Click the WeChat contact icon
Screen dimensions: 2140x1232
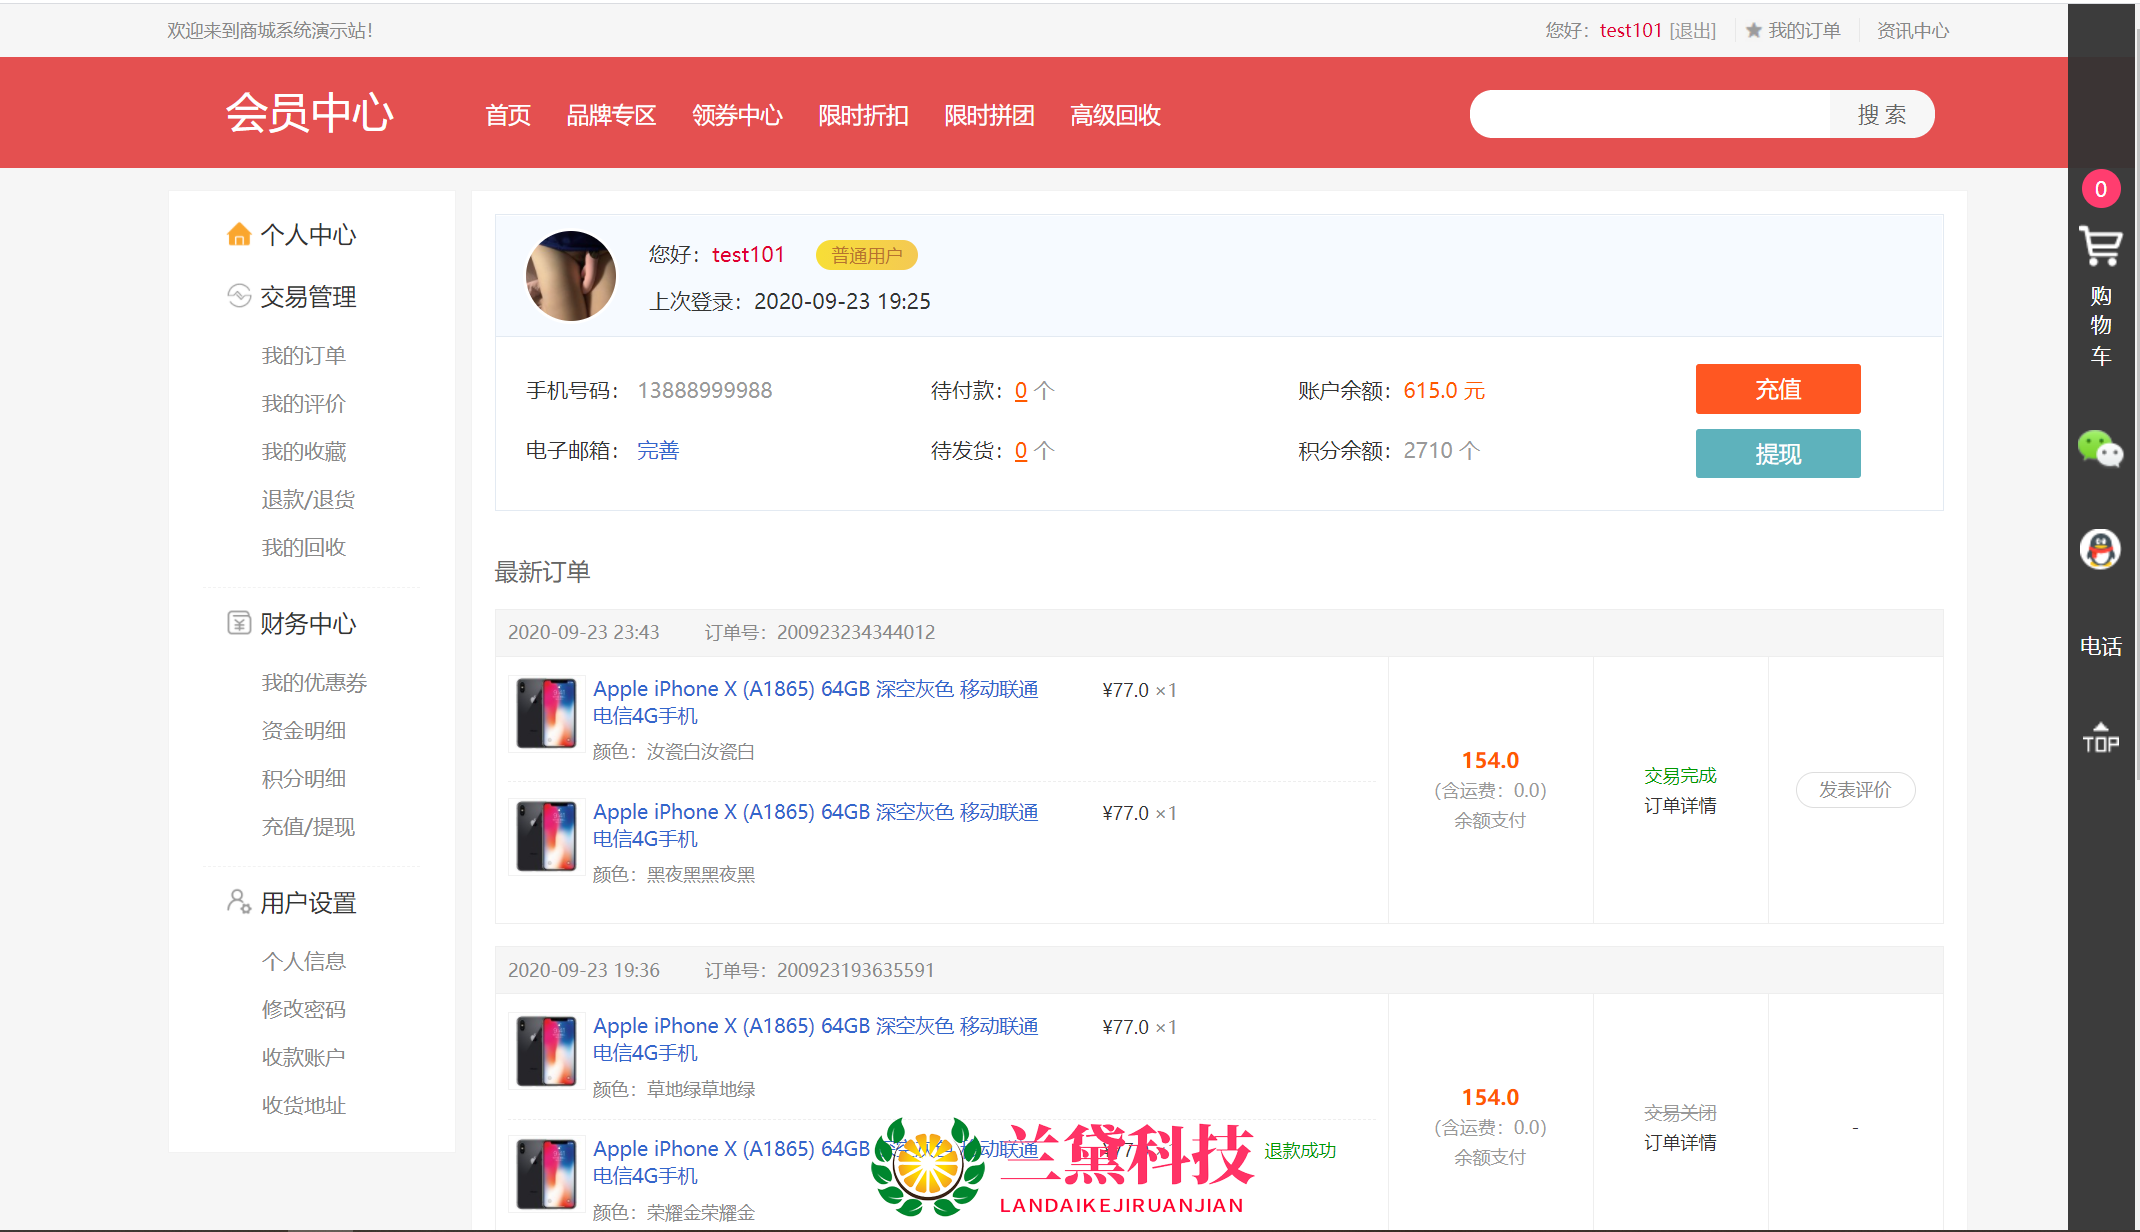(x=2100, y=449)
